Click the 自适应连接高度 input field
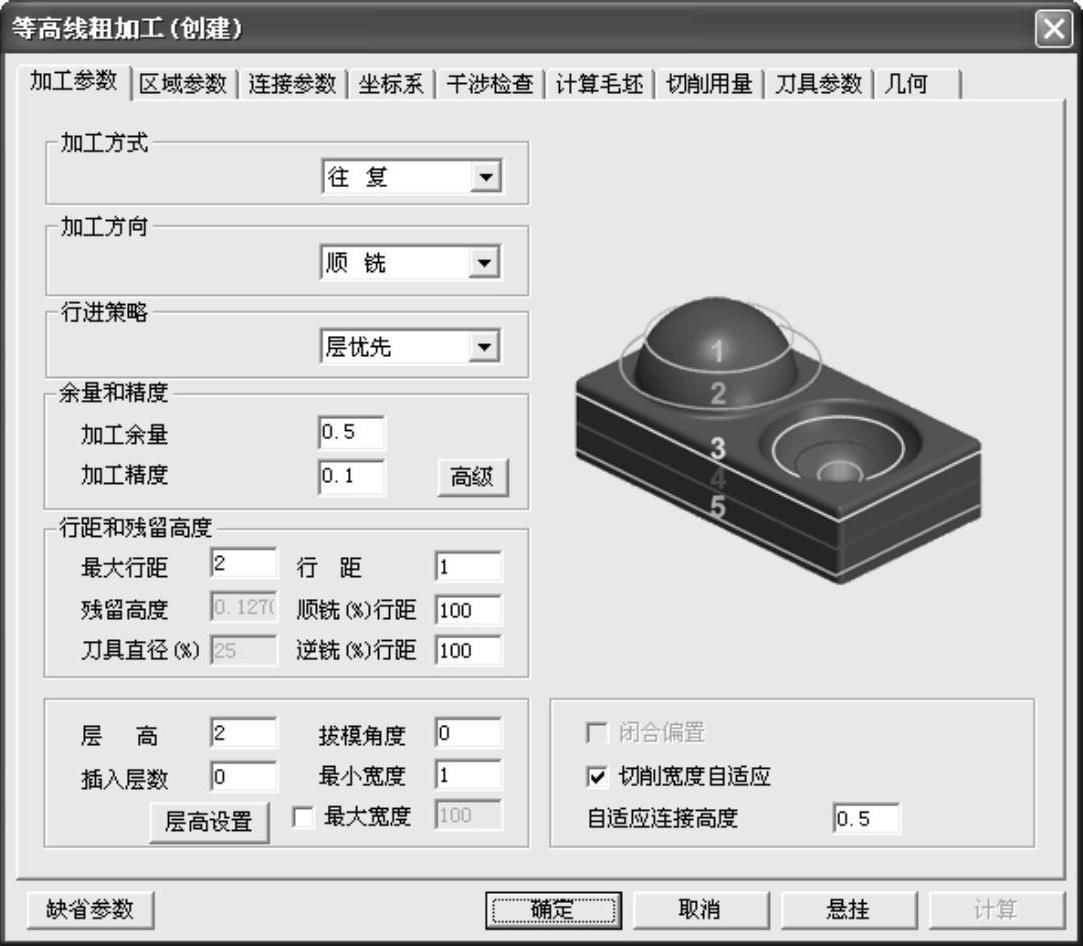1083x946 pixels. pyautogui.click(x=866, y=819)
